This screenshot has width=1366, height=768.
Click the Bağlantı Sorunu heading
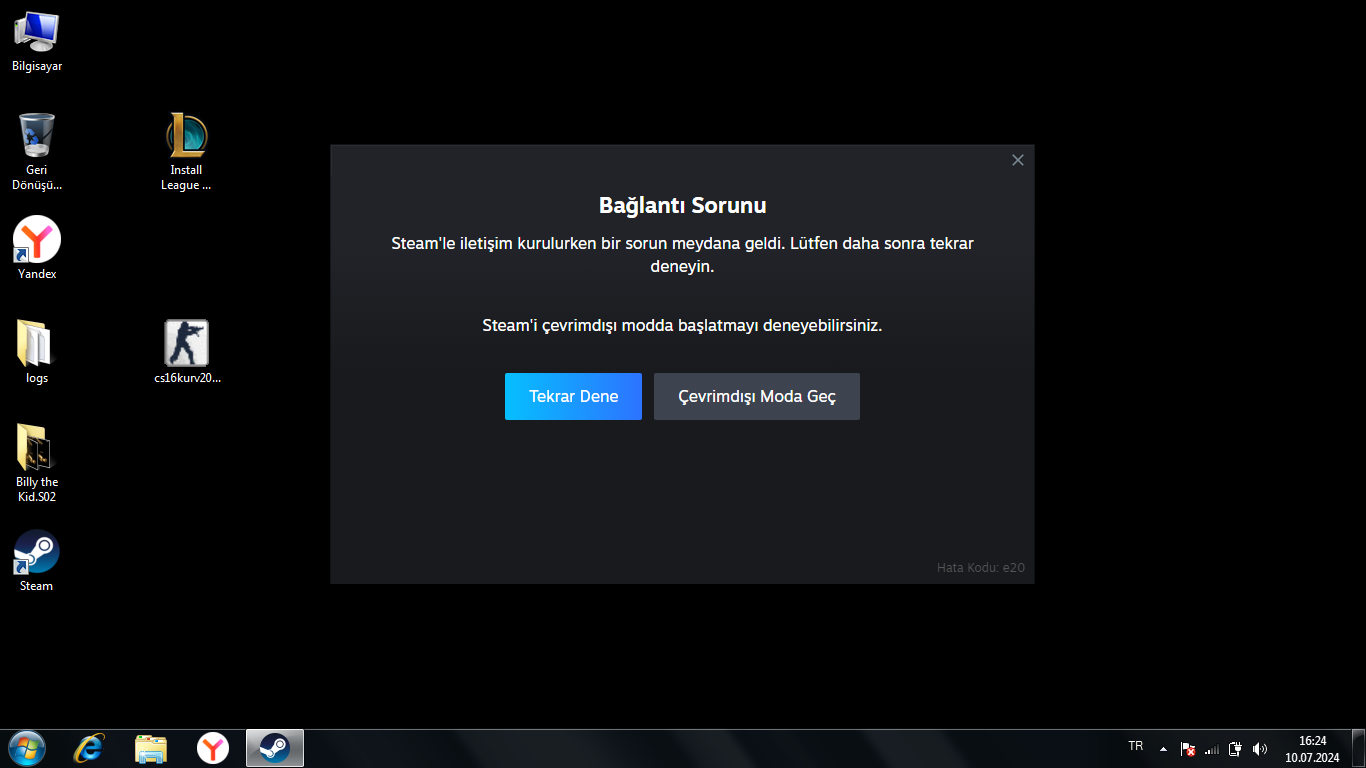(683, 206)
